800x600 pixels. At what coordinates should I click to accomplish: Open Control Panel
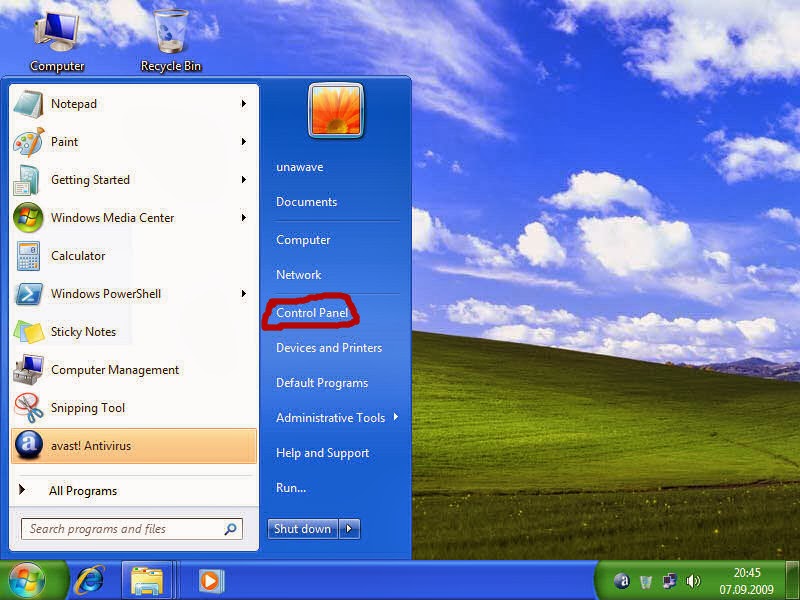point(312,313)
